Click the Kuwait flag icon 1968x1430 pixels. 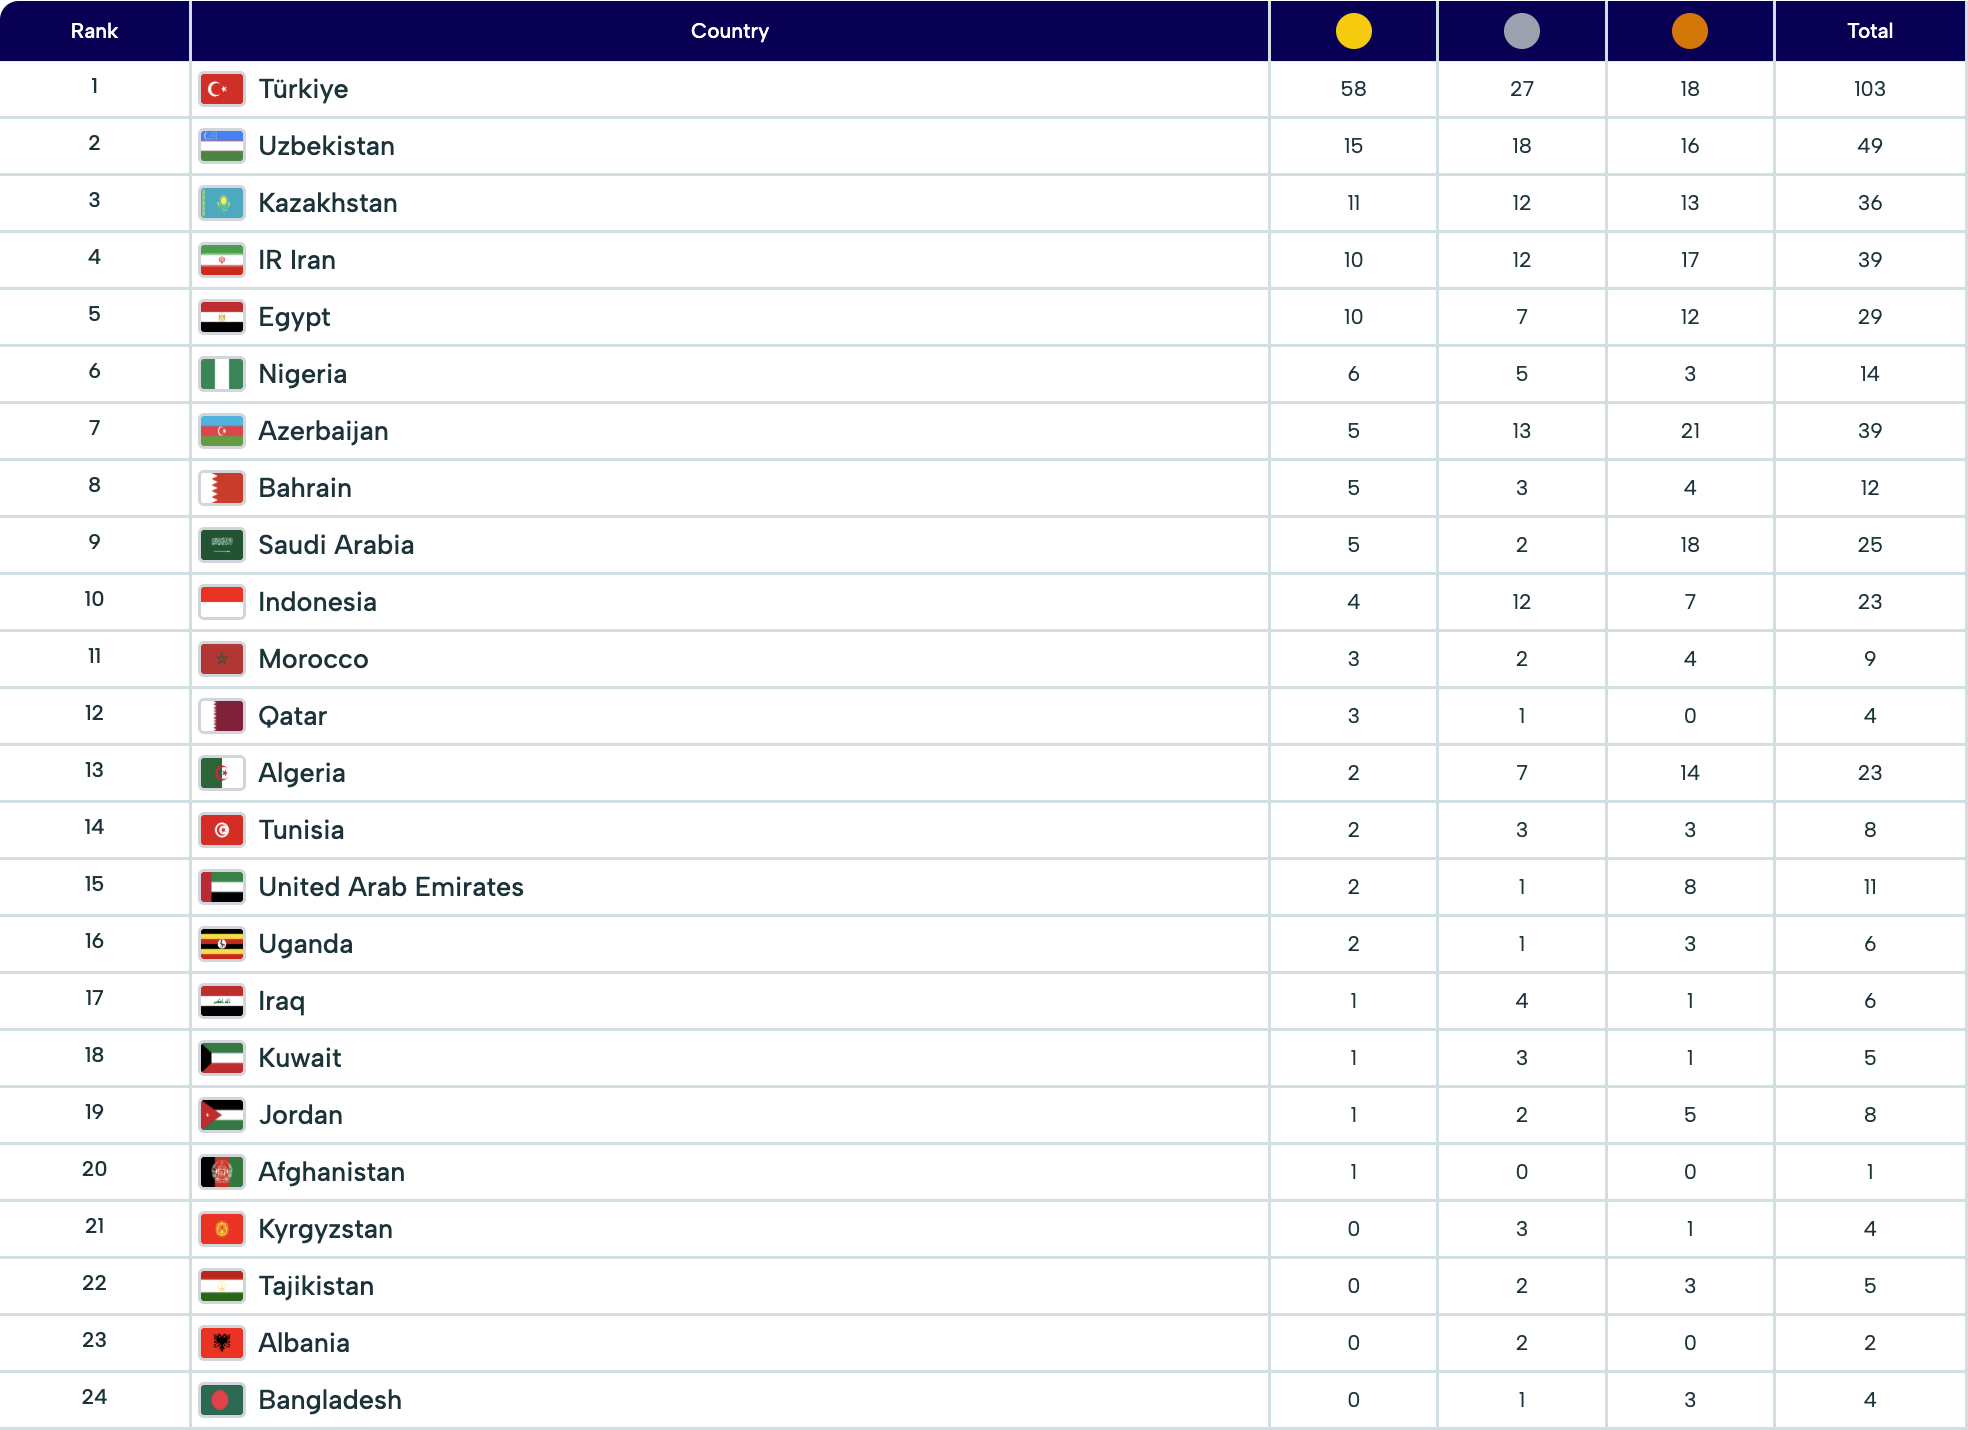(221, 1058)
